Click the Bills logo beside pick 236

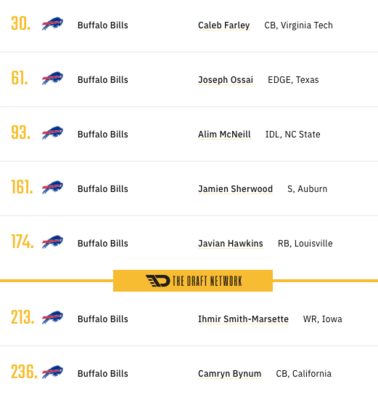click(x=52, y=372)
